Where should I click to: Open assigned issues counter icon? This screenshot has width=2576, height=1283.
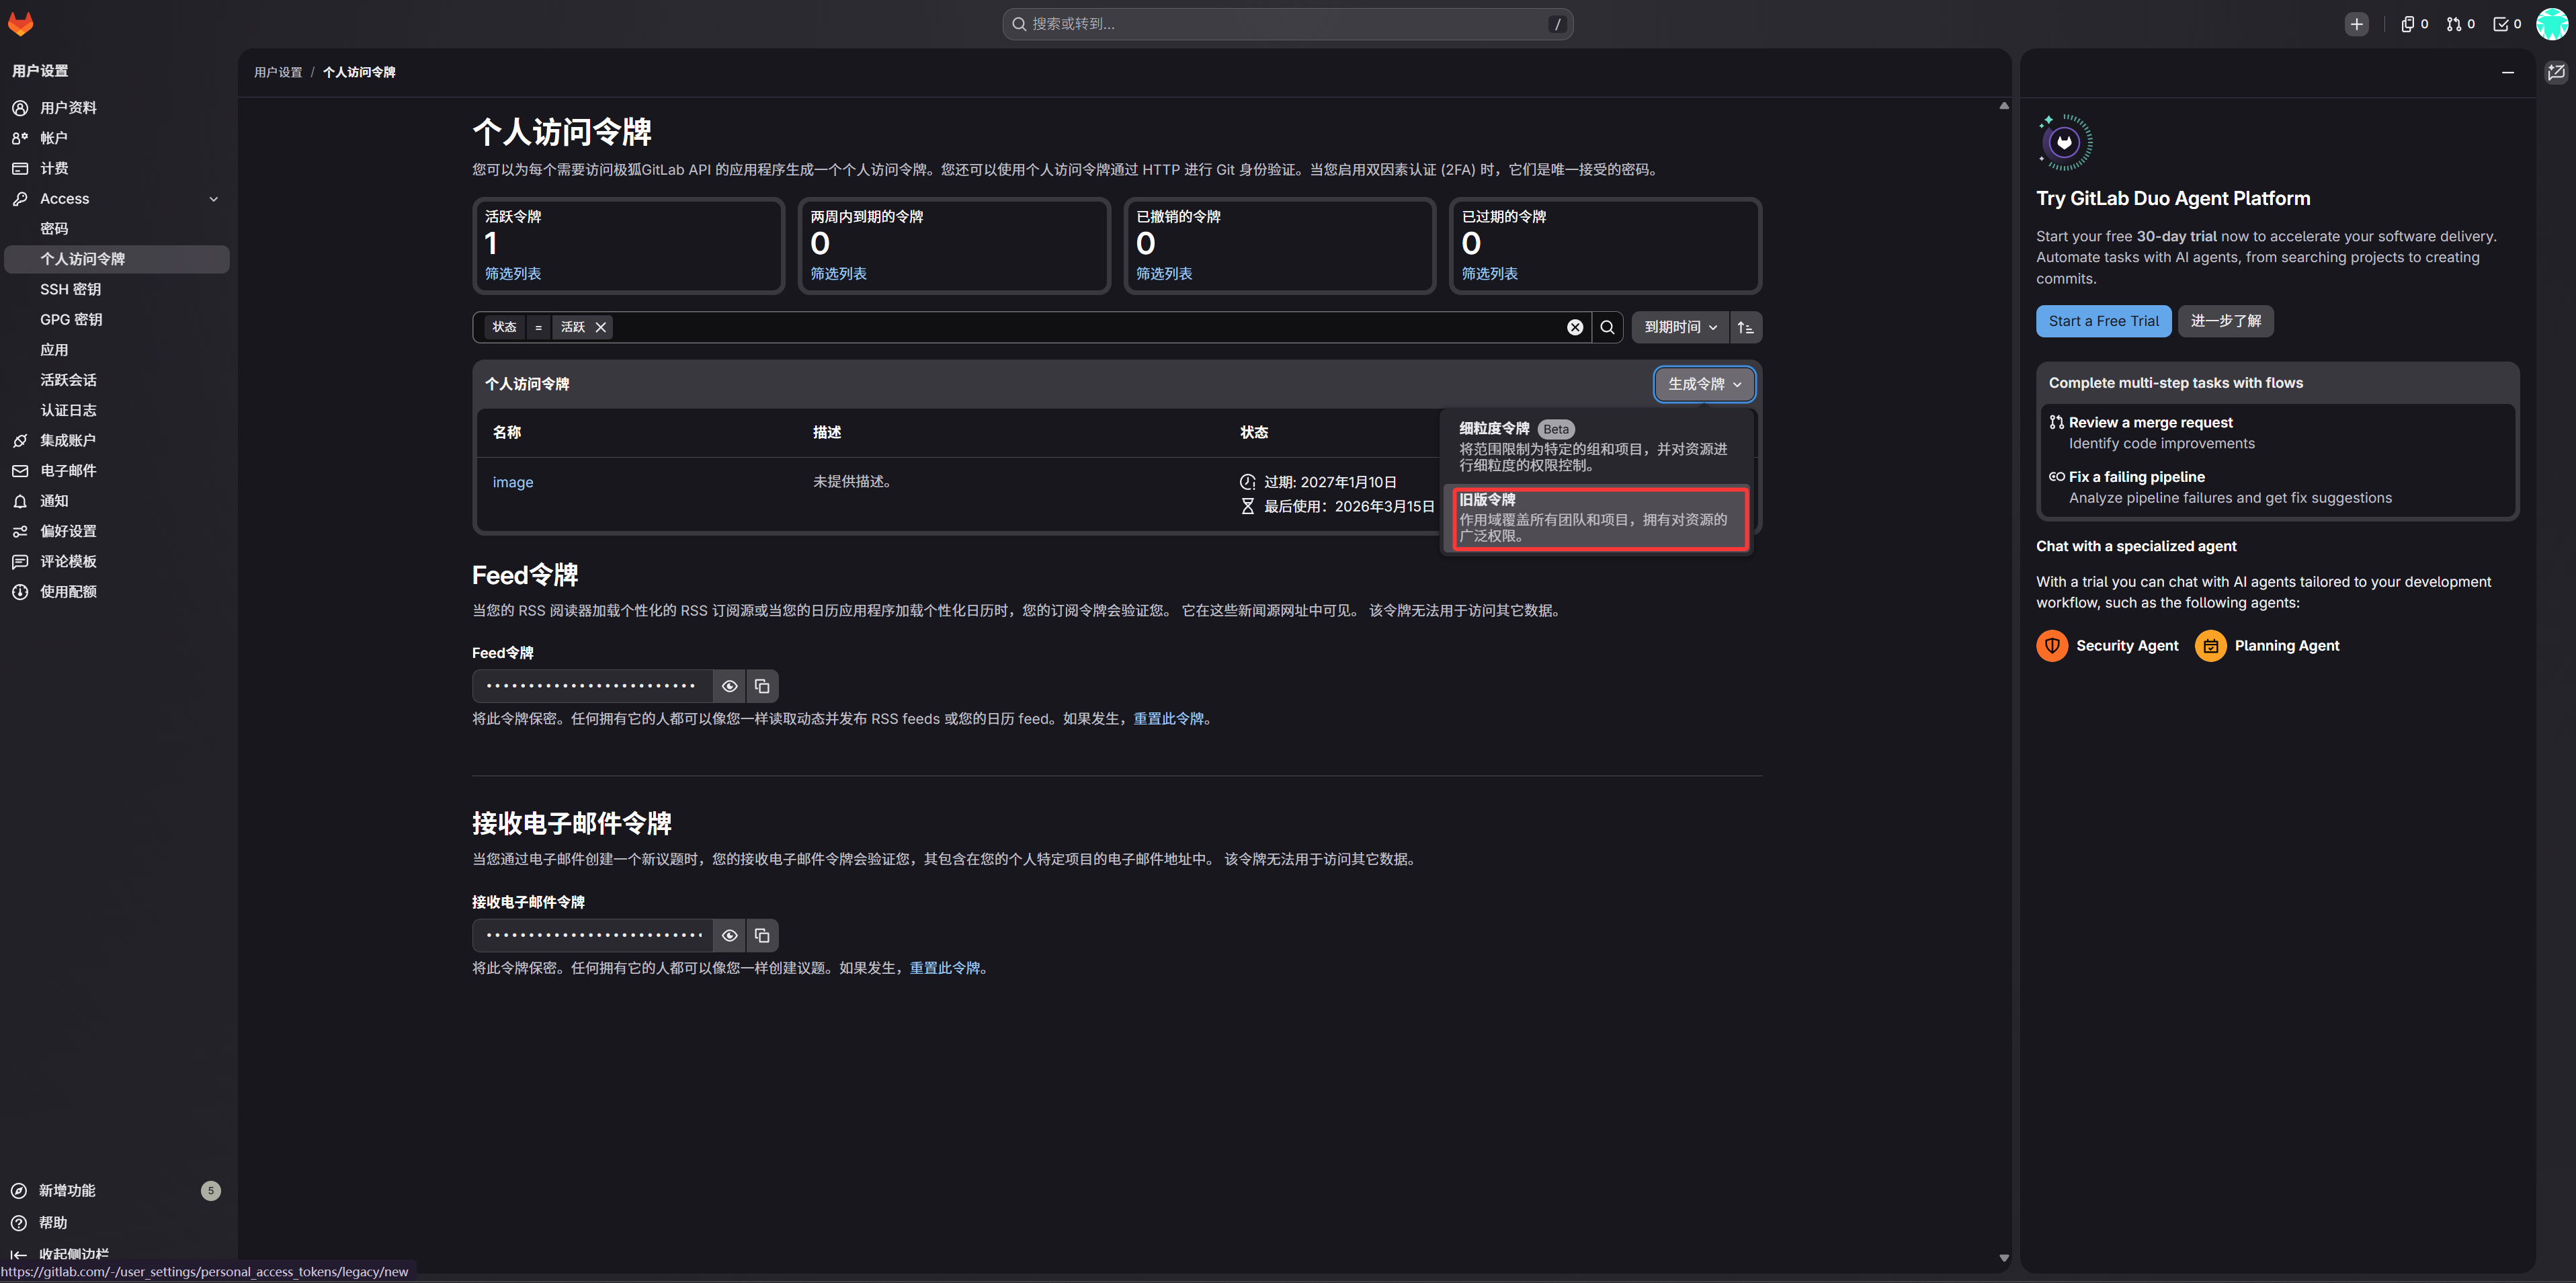click(2414, 24)
